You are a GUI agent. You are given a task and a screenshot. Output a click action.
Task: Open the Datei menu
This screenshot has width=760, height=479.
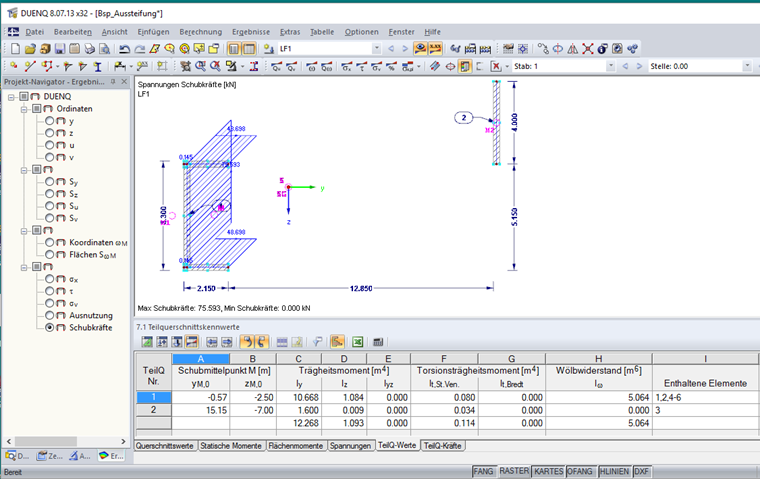click(34, 32)
